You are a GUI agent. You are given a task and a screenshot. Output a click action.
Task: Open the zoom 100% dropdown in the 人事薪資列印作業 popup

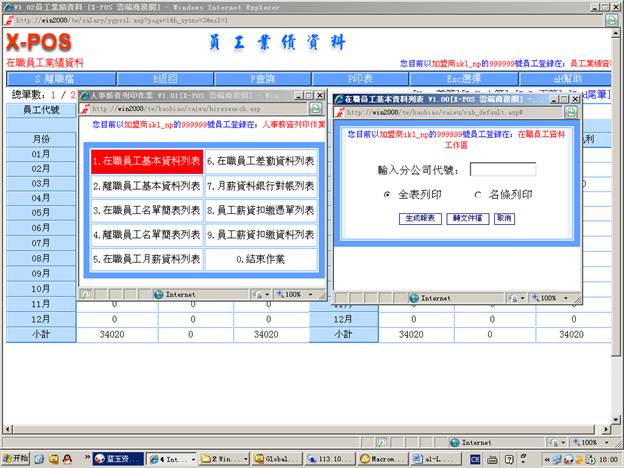tap(294, 295)
